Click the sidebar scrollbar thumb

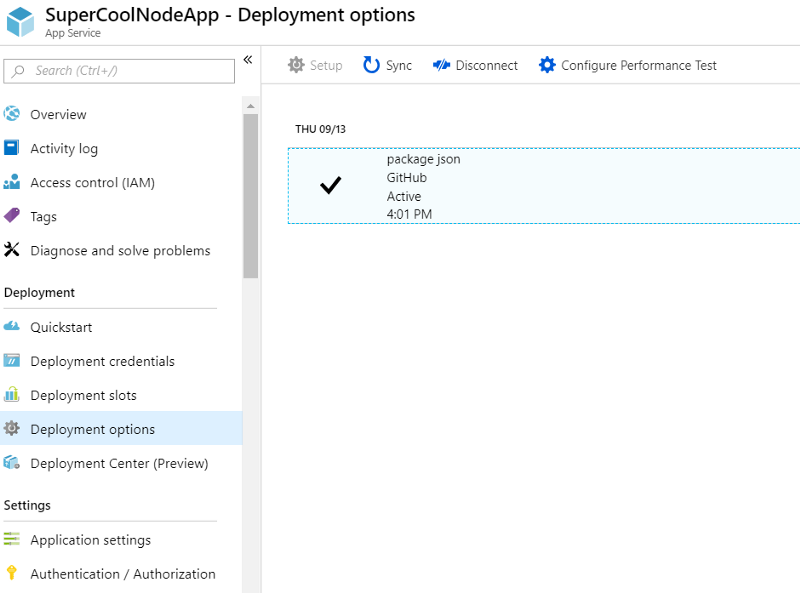click(x=251, y=196)
